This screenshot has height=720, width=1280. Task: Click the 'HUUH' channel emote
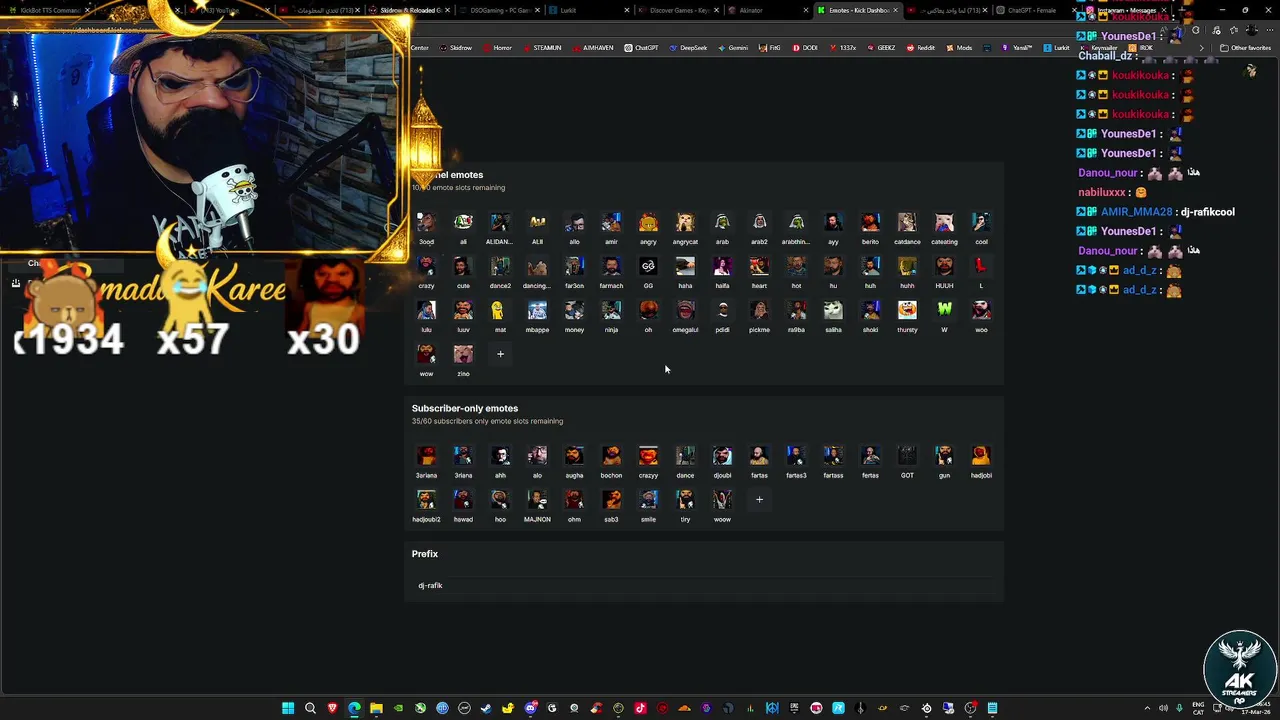coord(944,266)
